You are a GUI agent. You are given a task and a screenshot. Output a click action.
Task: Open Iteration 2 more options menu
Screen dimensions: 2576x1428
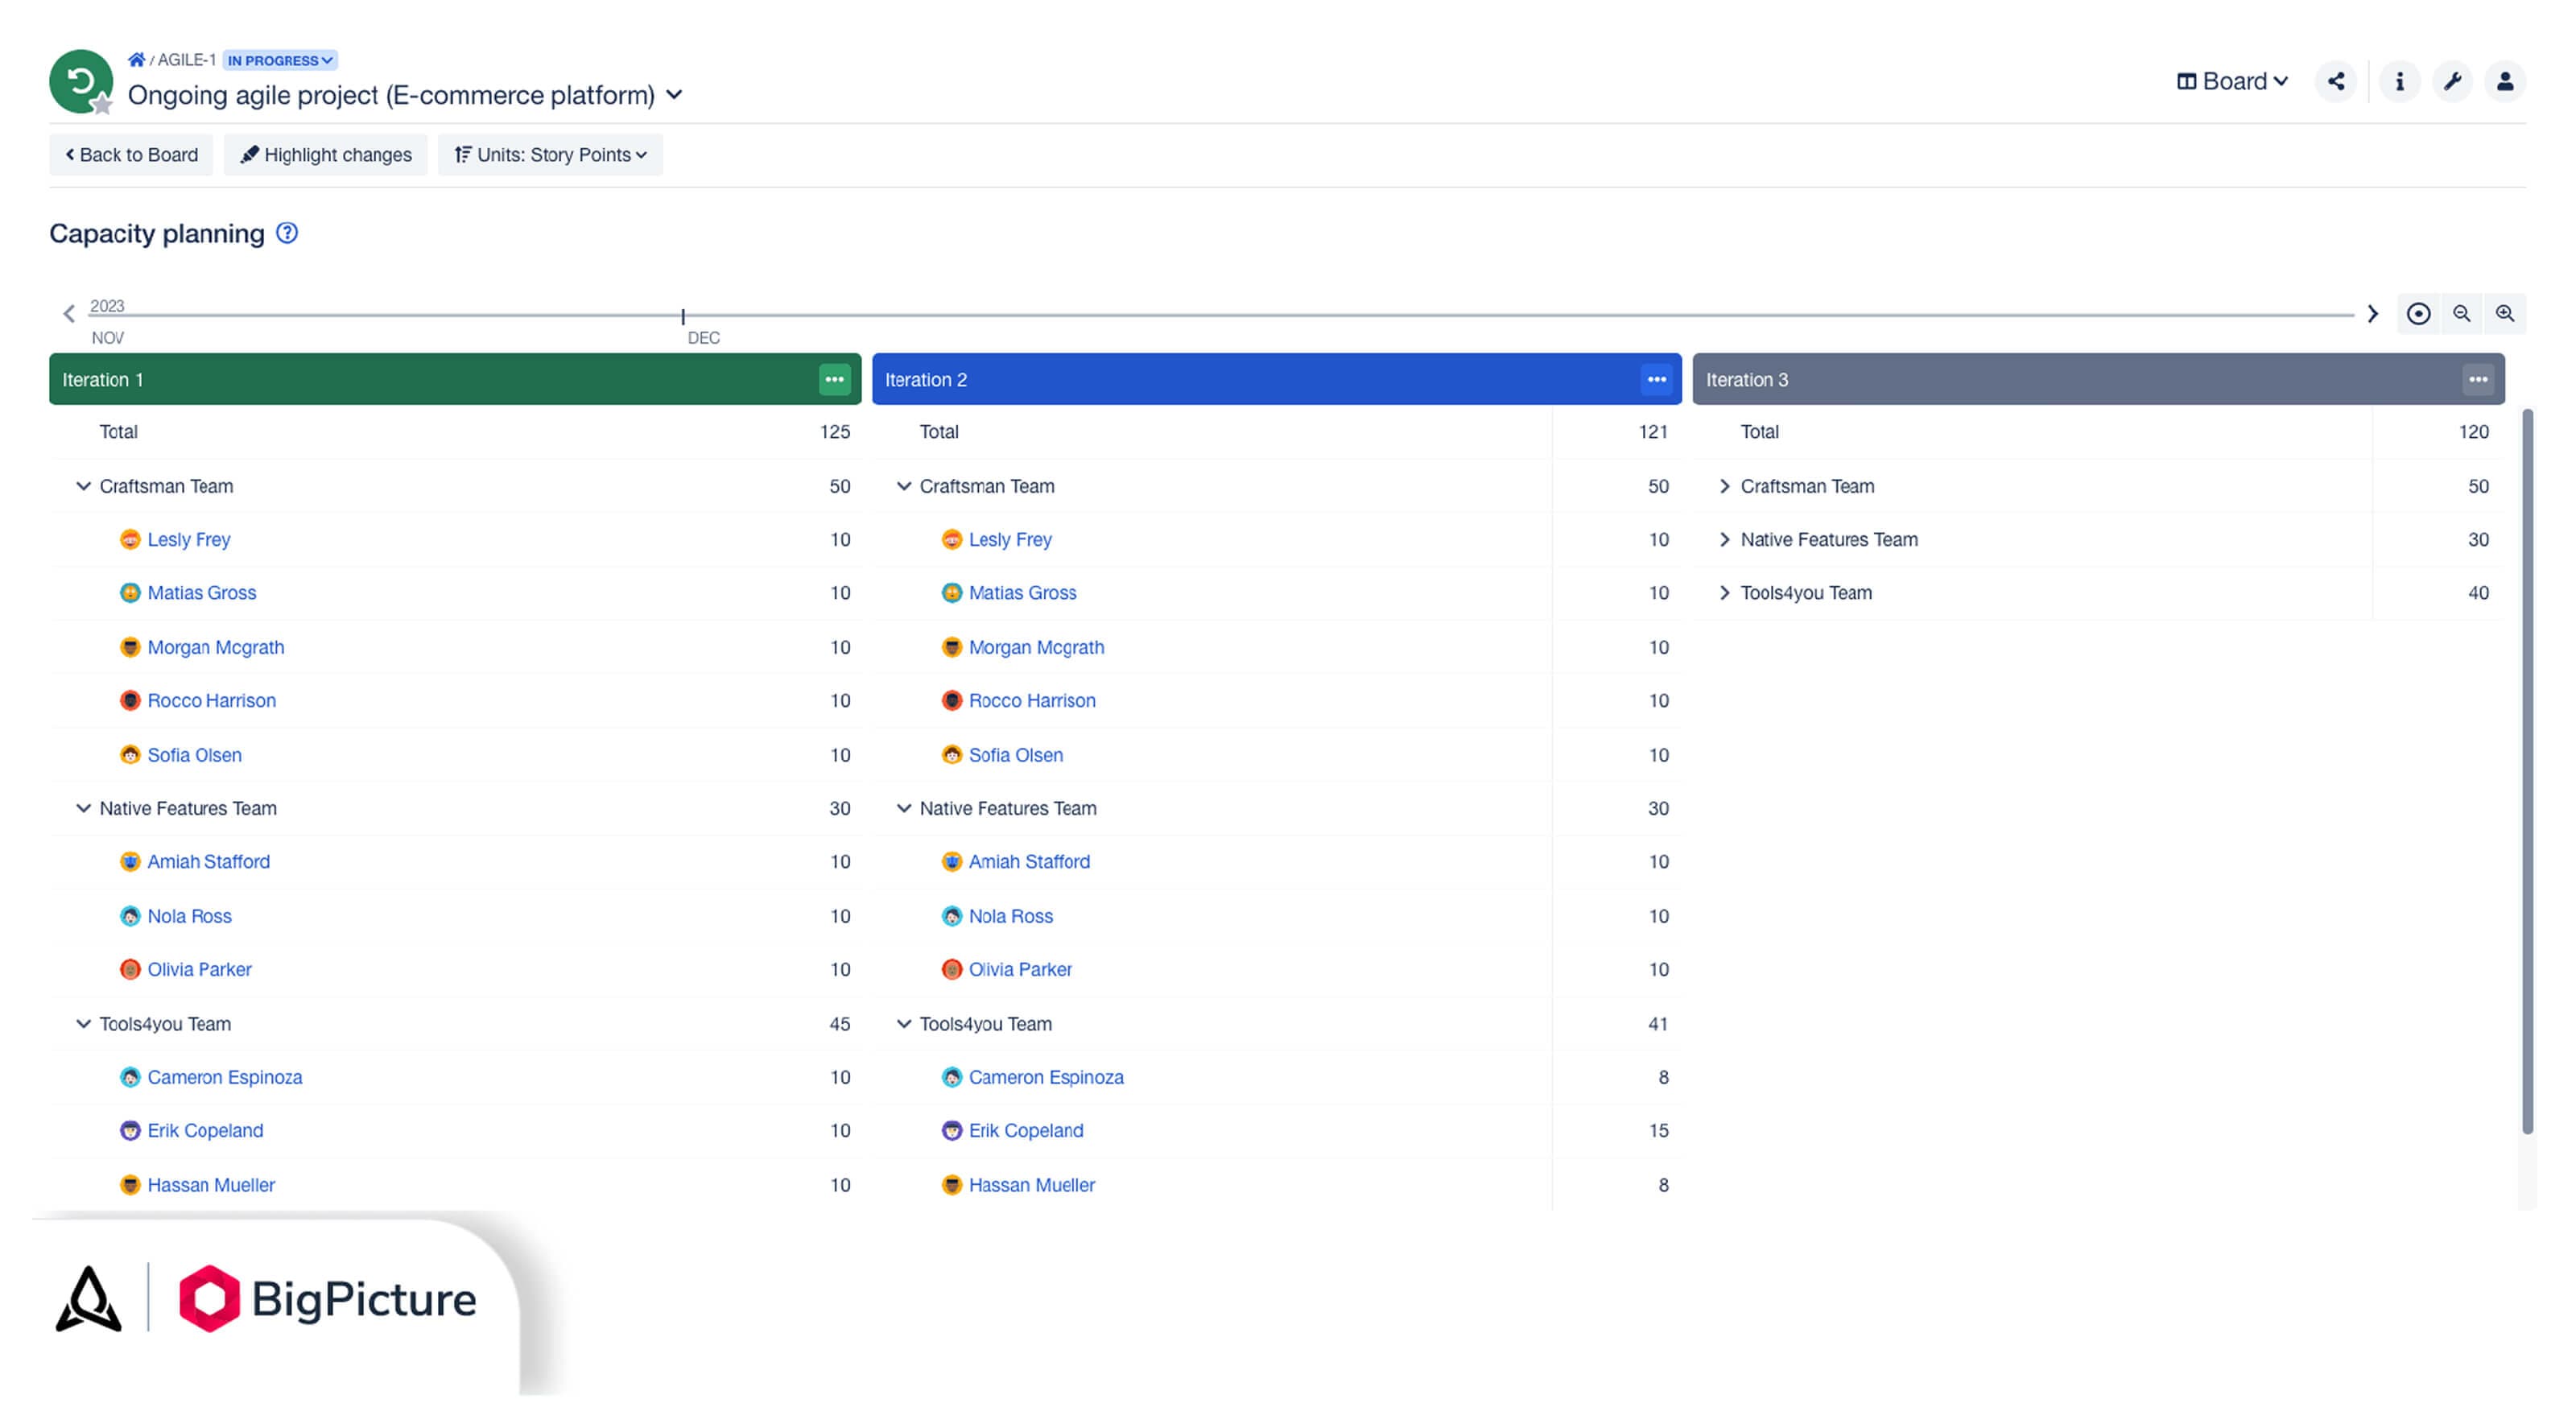(x=1656, y=379)
